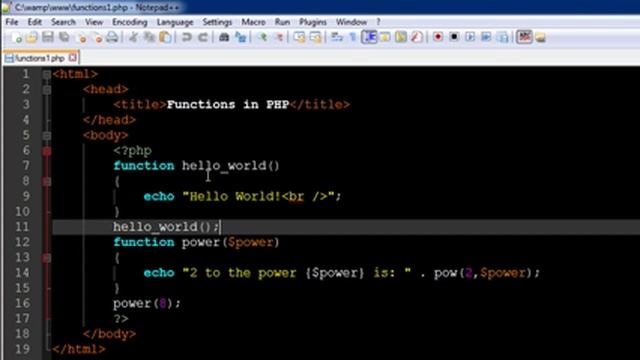Open the ? help menu
640x360 pixels.
click(x=378, y=22)
